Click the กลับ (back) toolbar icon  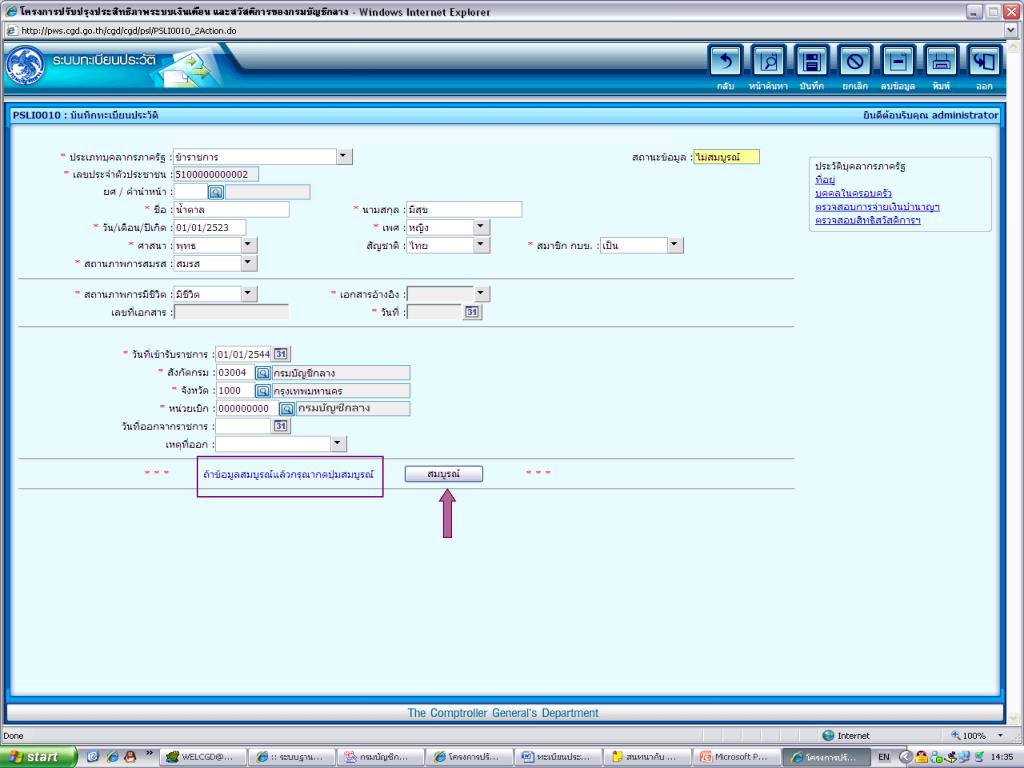coord(726,62)
